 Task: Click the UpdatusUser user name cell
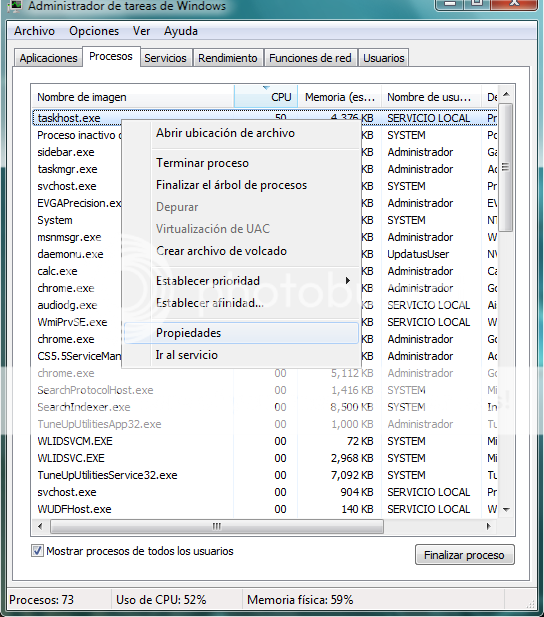tap(418, 254)
